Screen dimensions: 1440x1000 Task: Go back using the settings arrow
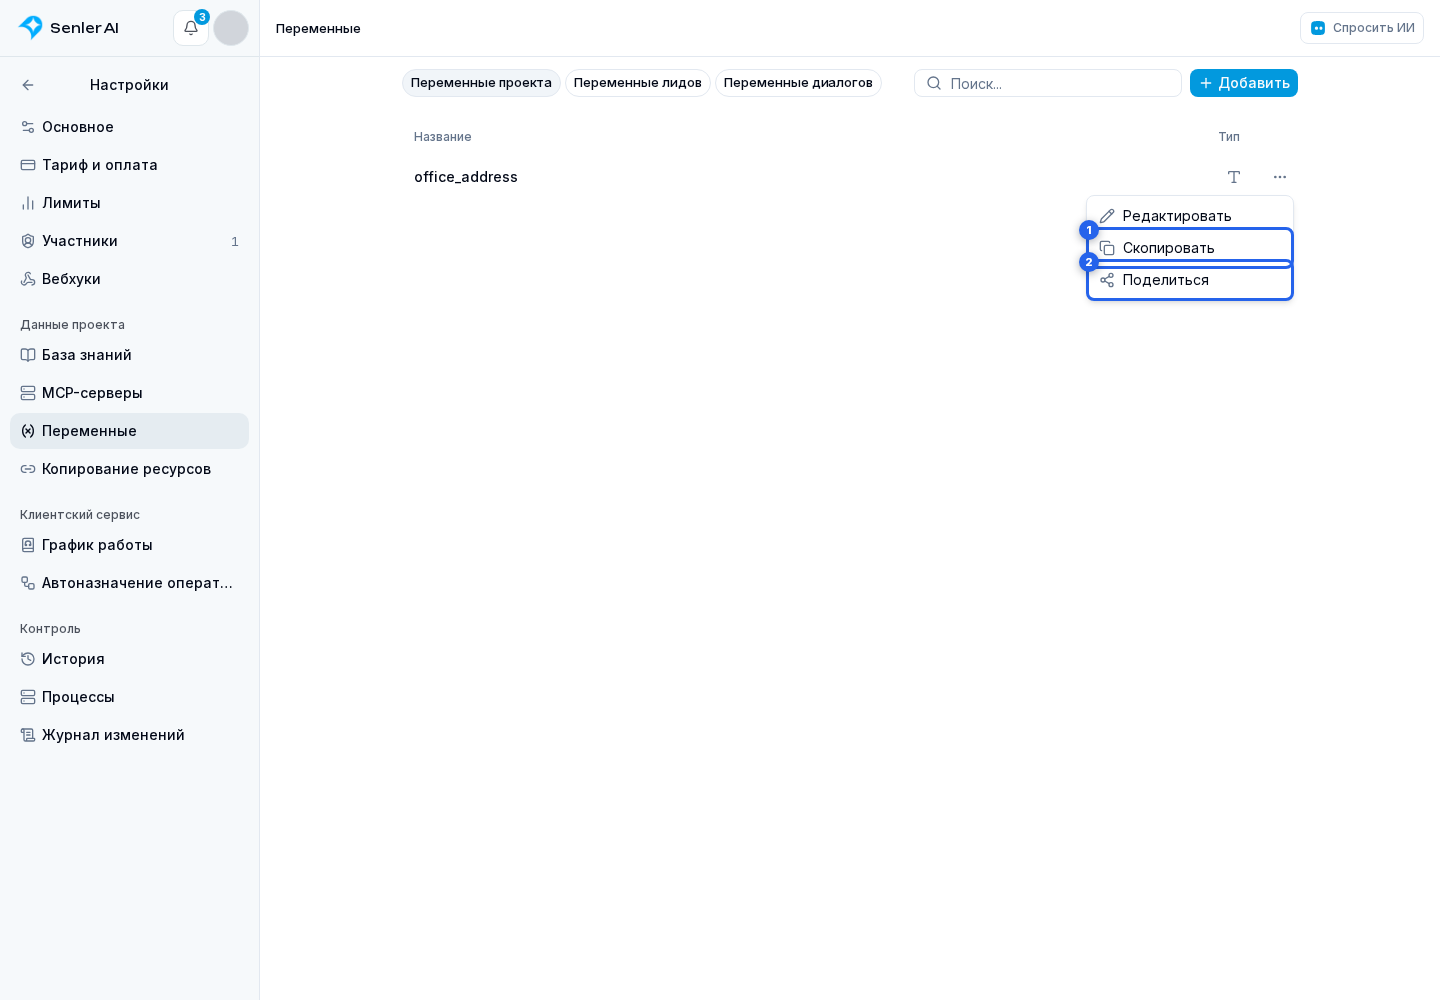[x=28, y=85]
